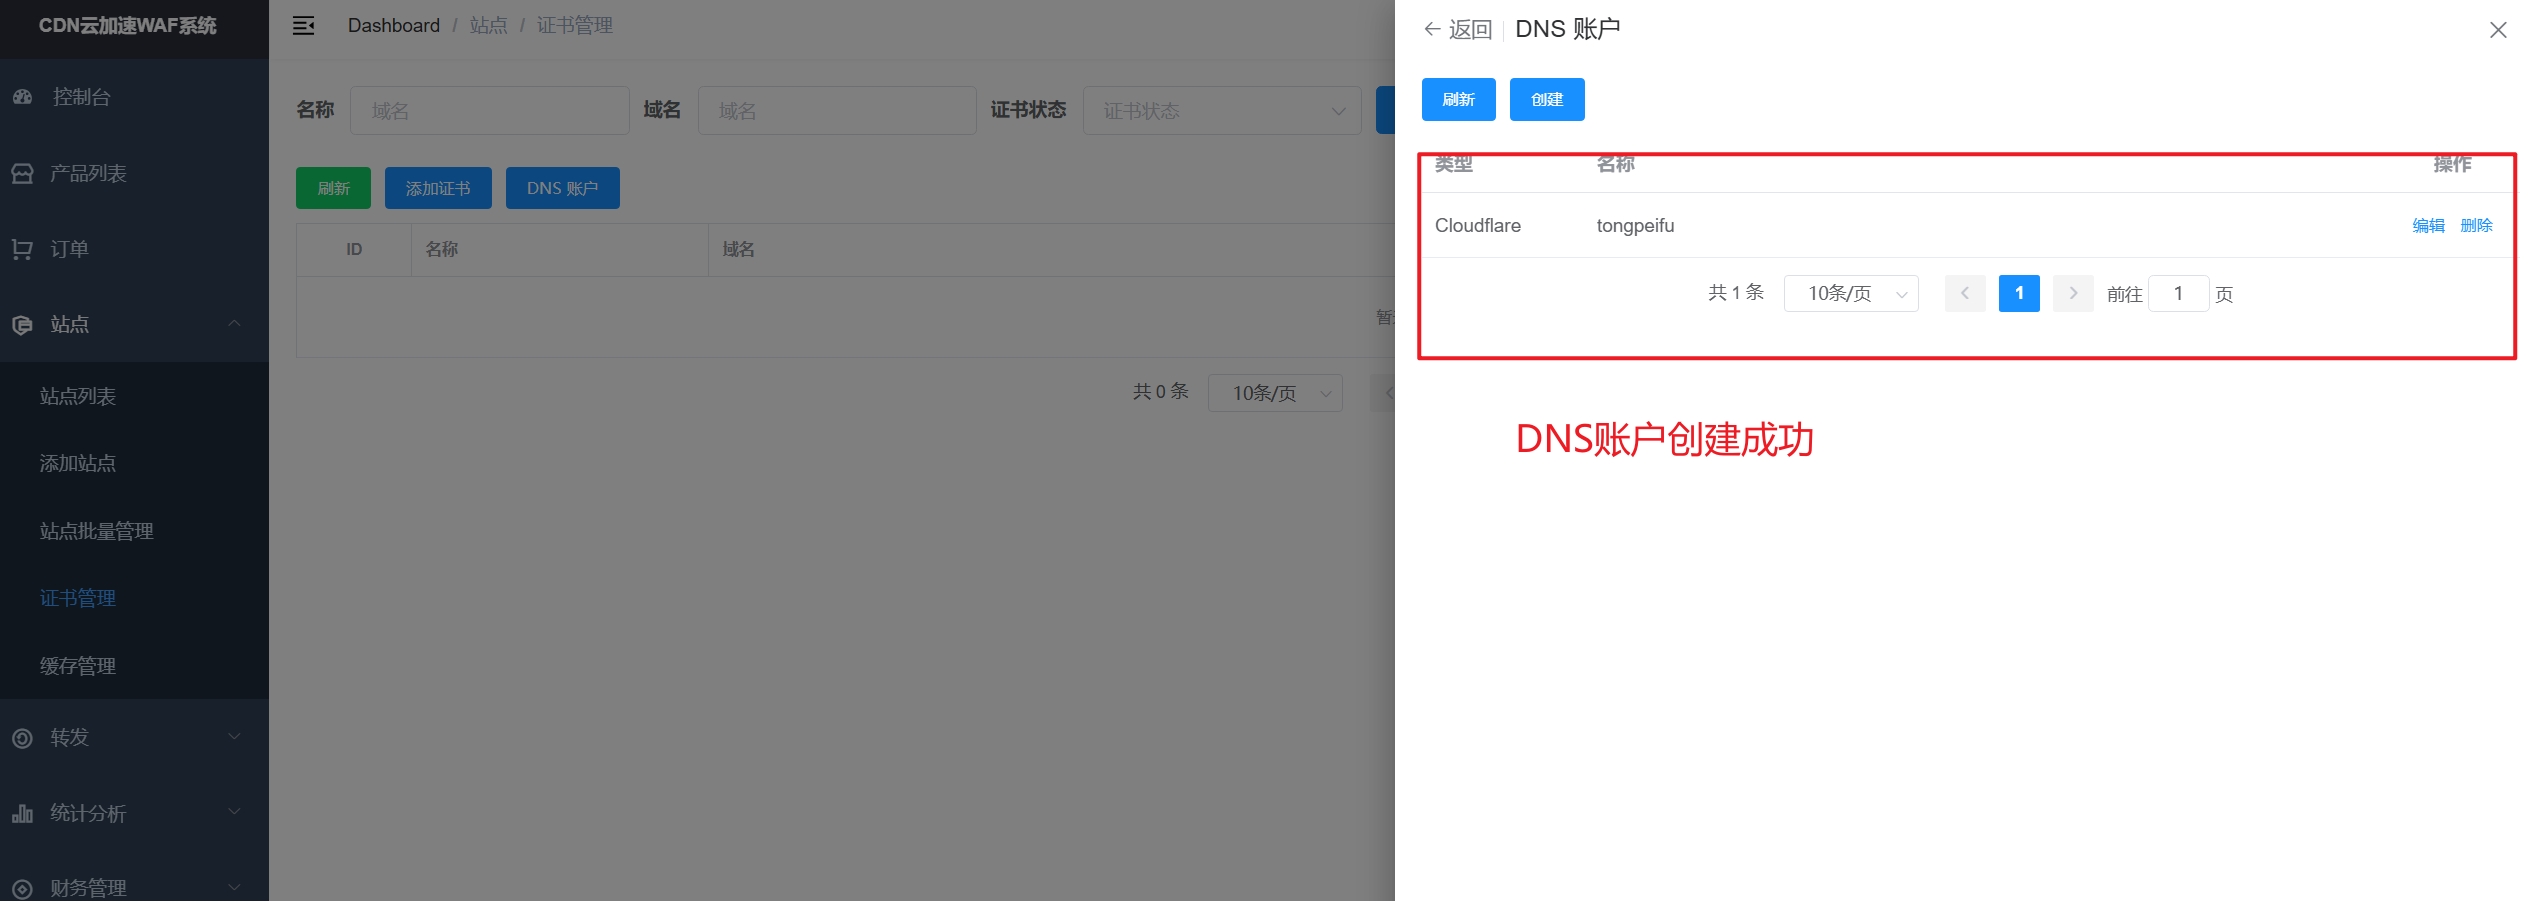Image resolution: width=2546 pixels, height=901 pixels.
Task: Click 编辑 link for tongpeifu account
Action: click(x=2427, y=226)
